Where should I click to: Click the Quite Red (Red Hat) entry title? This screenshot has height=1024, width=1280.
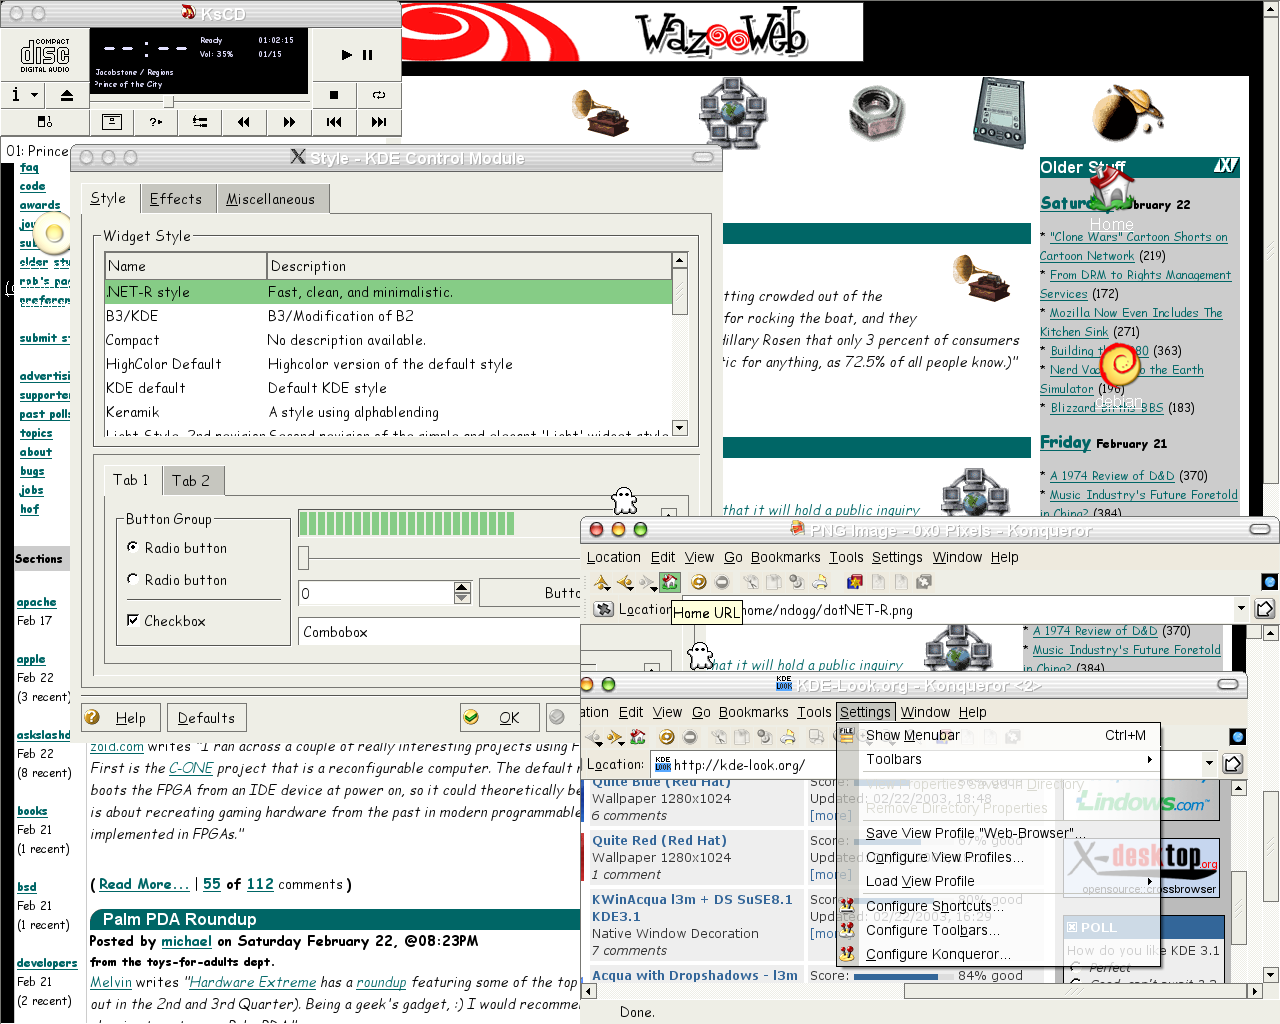click(659, 840)
